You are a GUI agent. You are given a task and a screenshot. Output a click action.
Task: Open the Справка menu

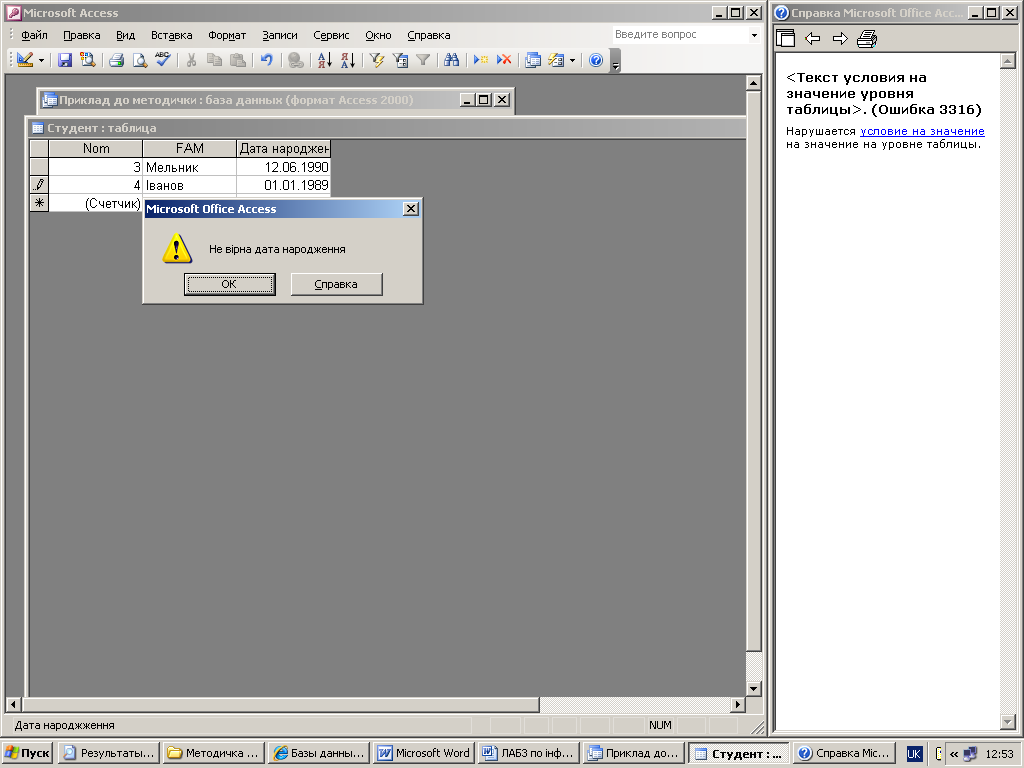pyautogui.click(x=428, y=35)
